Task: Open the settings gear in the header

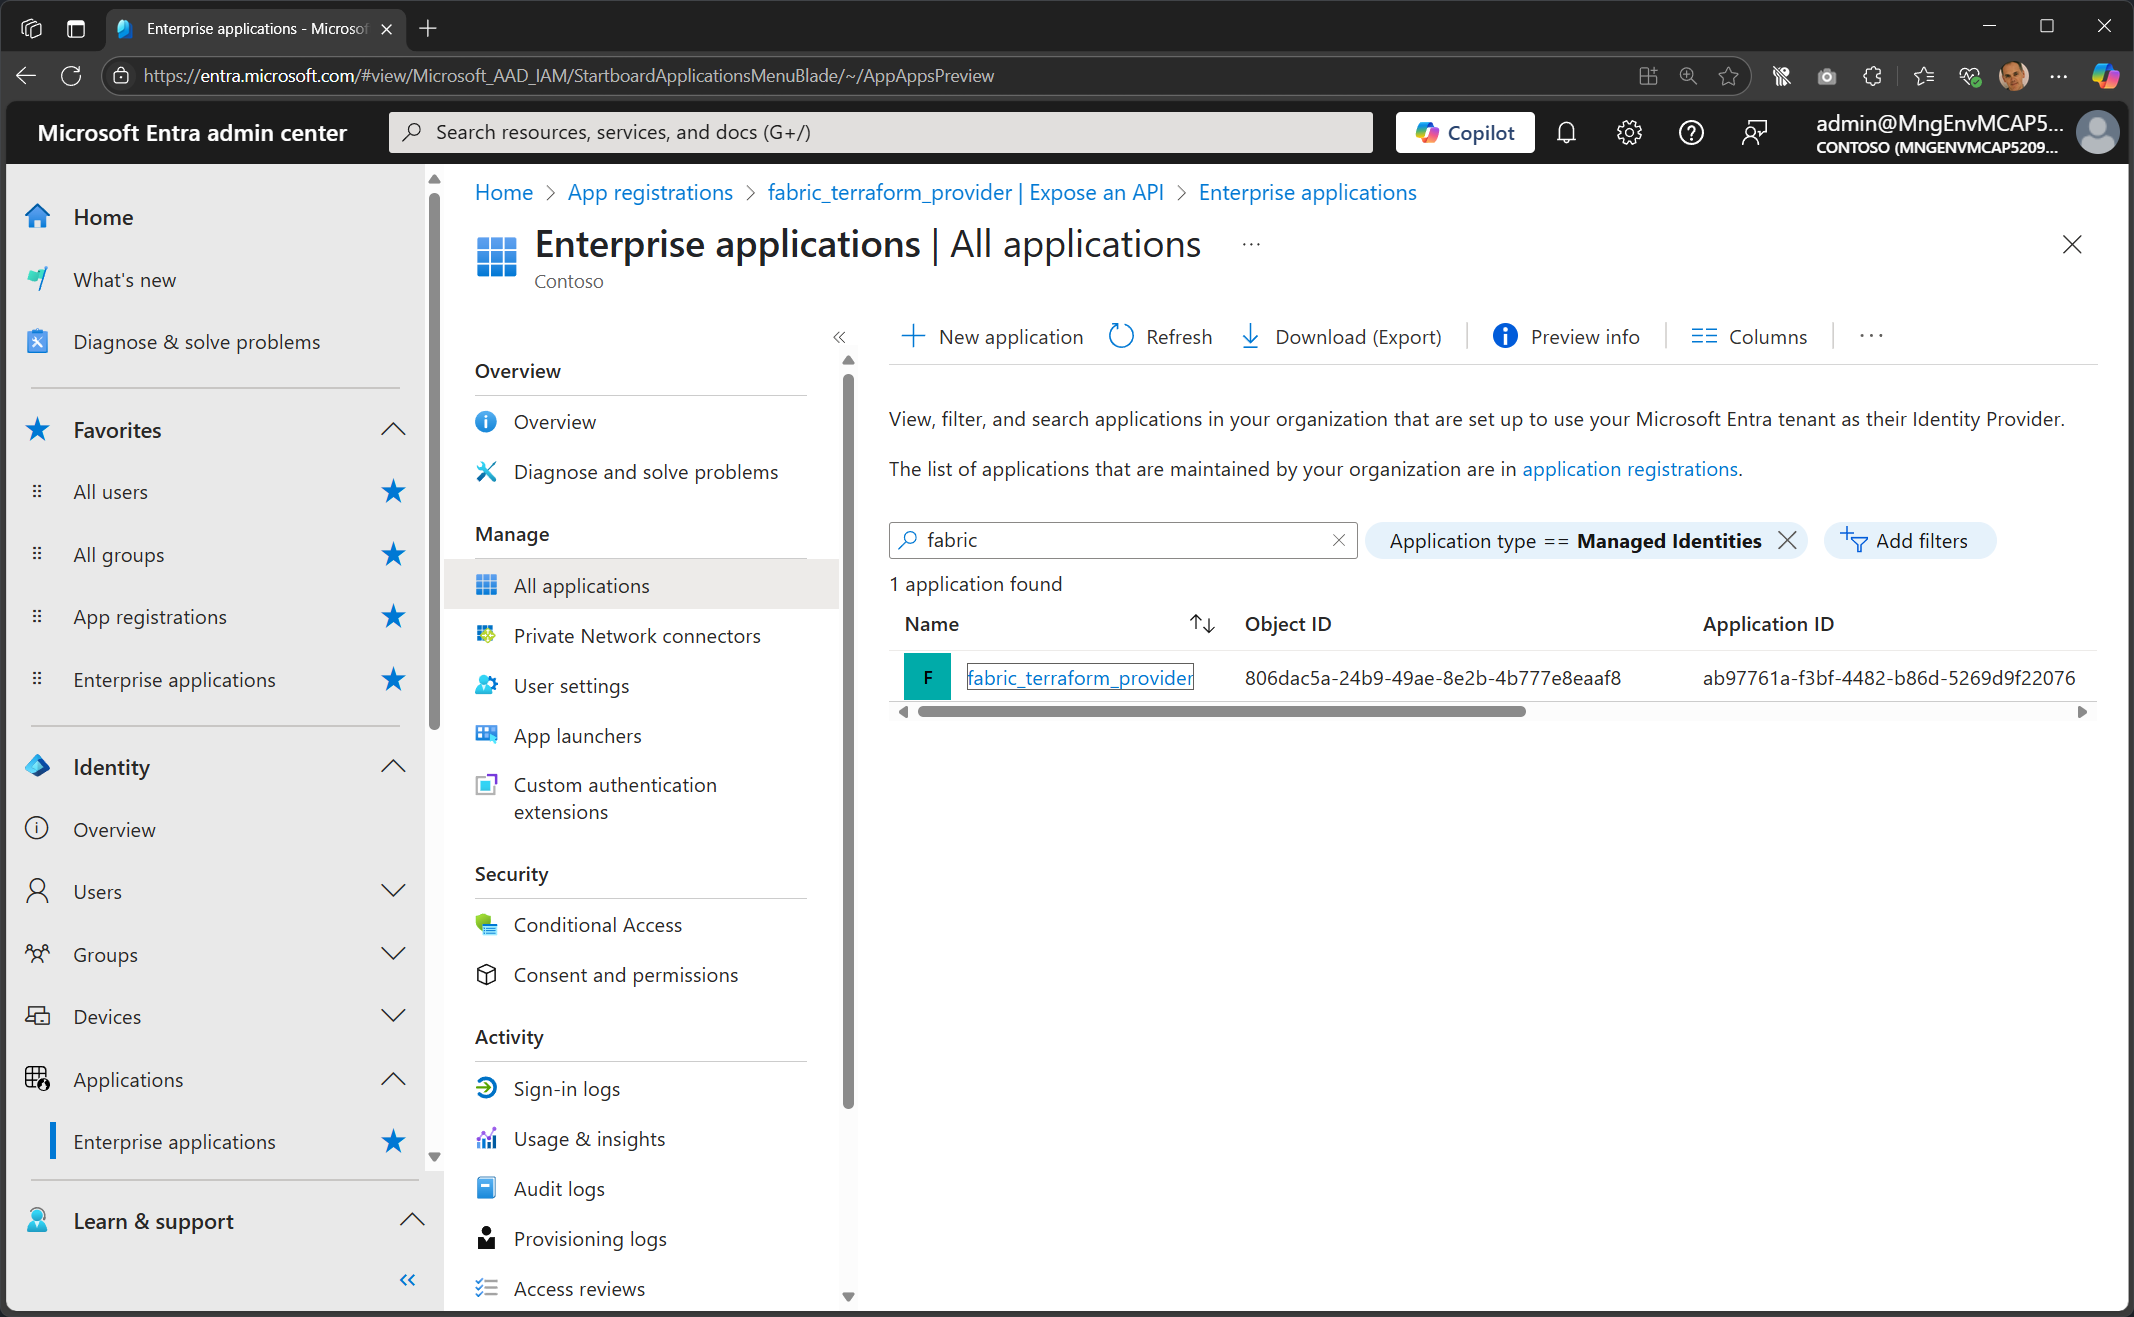Action: click(x=1628, y=132)
